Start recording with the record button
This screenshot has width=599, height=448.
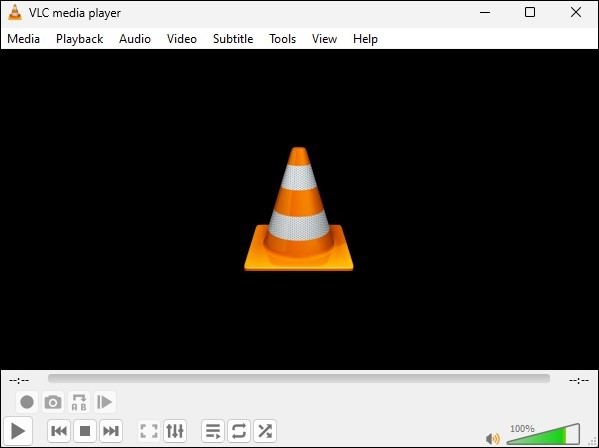pyautogui.click(x=27, y=402)
